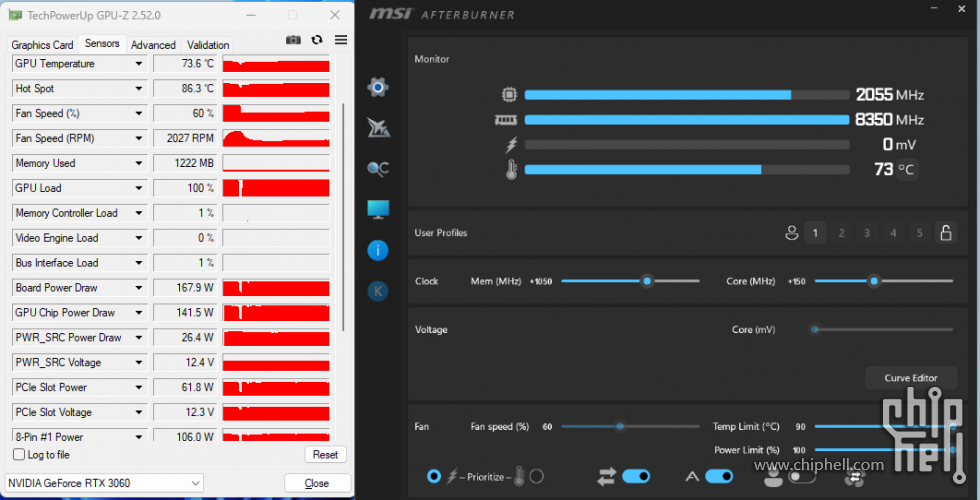Click the memory clock icon in Monitor

click(x=506, y=120)
